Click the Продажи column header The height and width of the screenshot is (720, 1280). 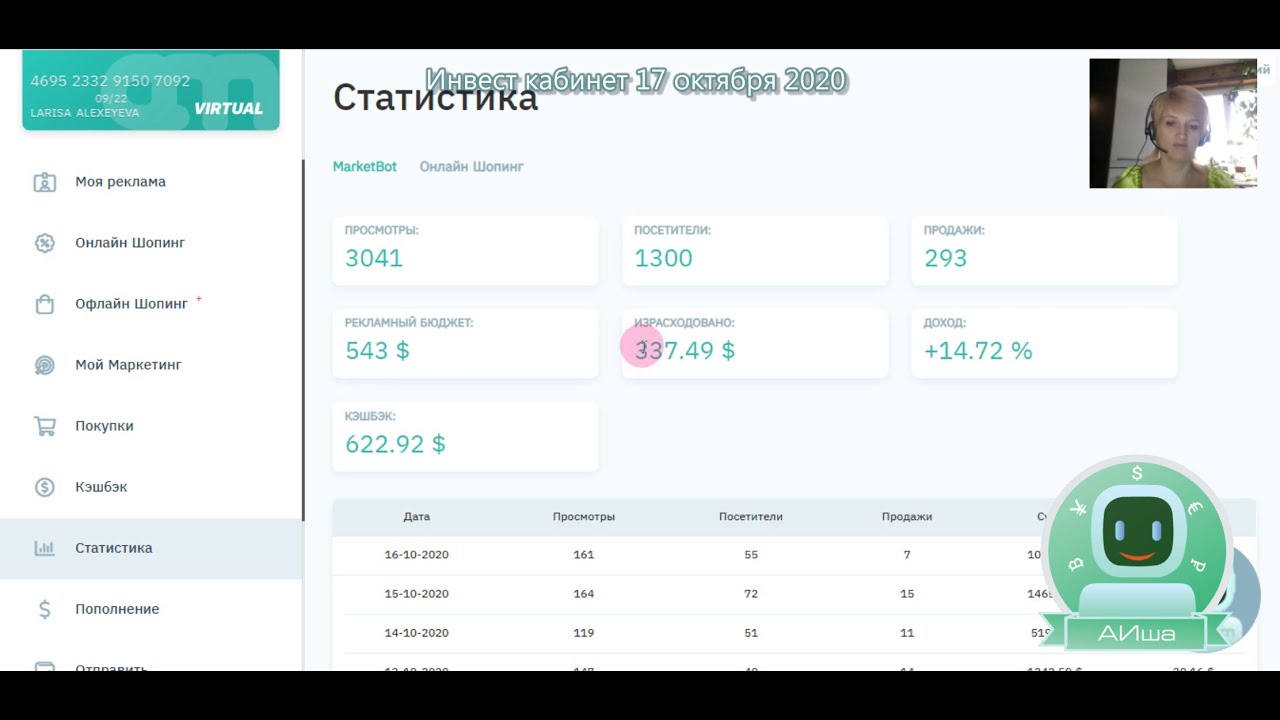pos(907,517)
